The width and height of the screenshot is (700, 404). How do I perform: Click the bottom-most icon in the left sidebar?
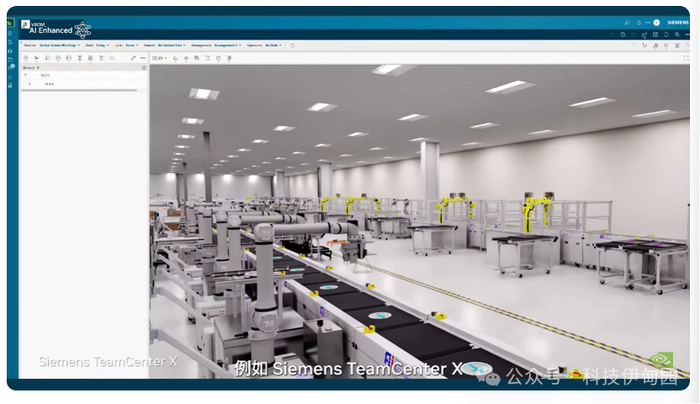click(10, 85)
